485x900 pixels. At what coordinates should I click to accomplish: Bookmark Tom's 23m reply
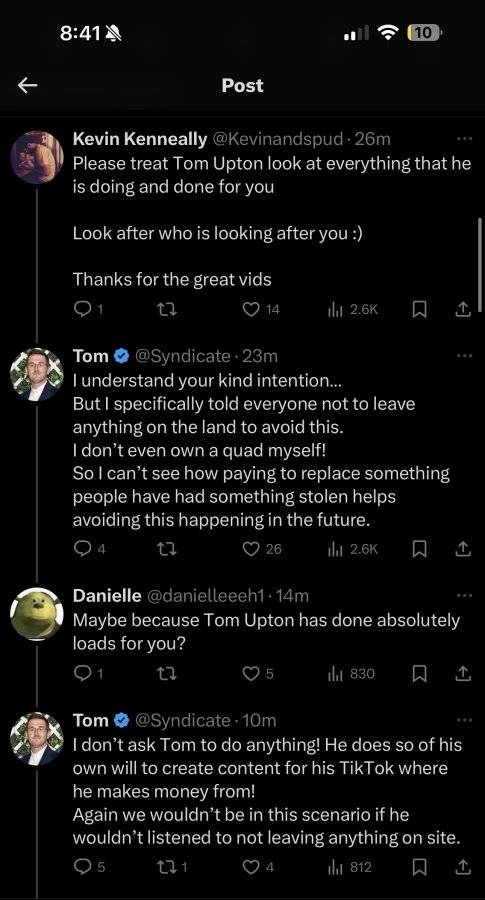click(x=420, y=549)
